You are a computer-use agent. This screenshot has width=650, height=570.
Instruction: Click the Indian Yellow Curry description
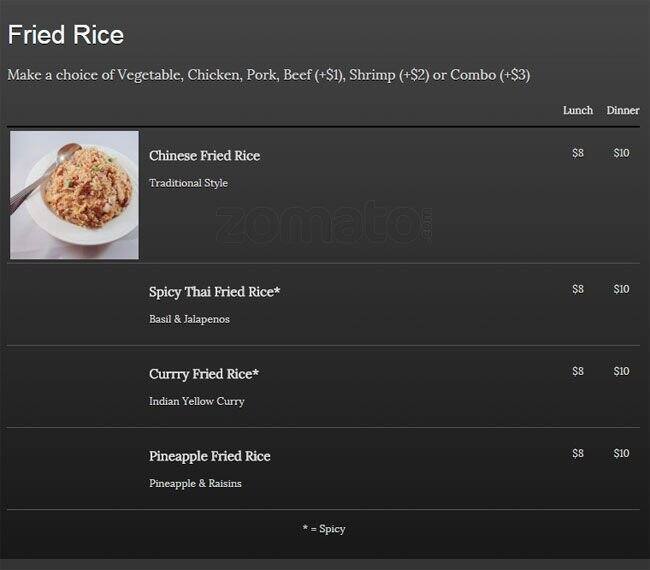[x=196, y=401]
